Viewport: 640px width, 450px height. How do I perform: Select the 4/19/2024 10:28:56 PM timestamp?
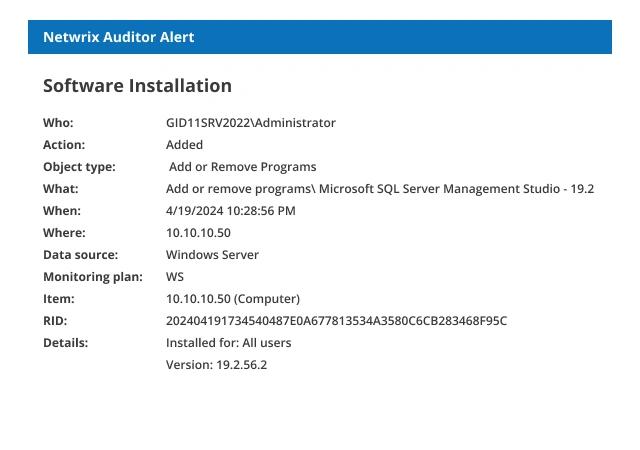click(231, 211)
